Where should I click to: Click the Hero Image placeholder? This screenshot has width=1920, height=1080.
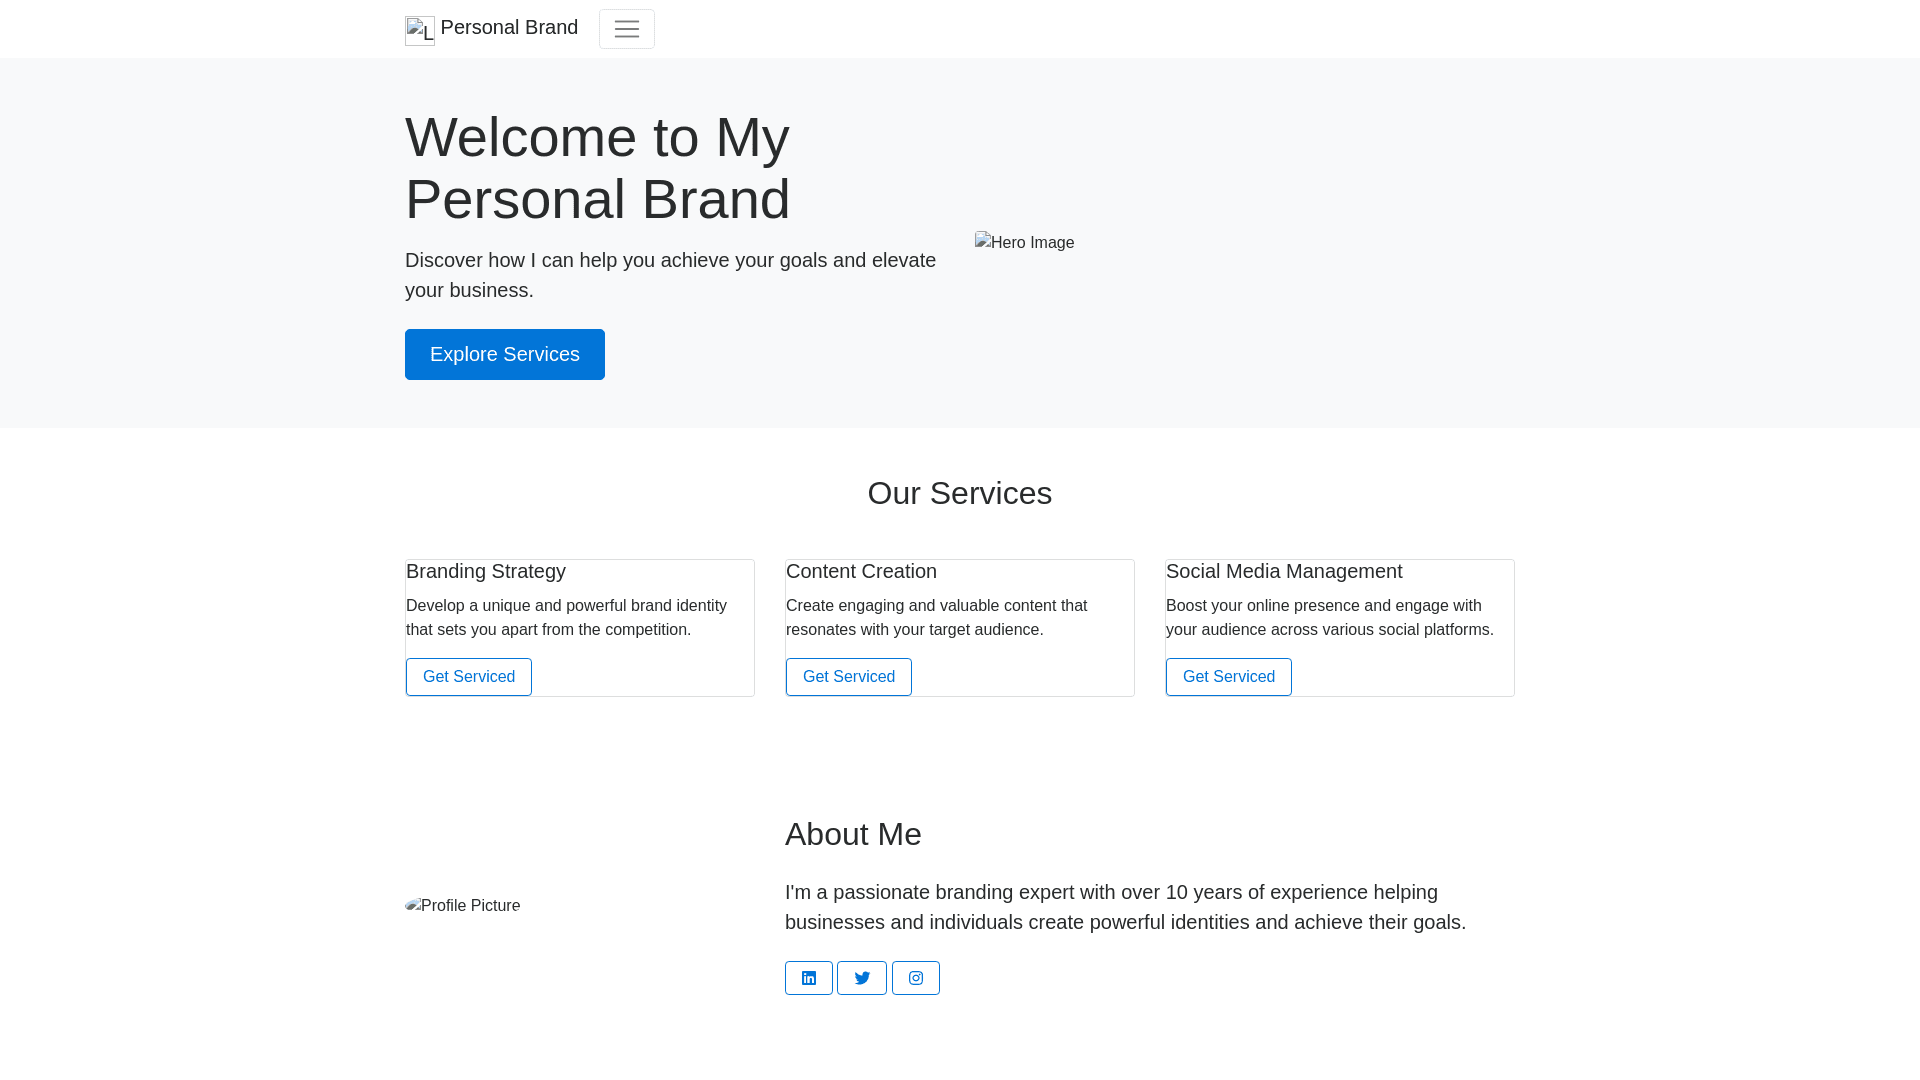click(1025, 243)
